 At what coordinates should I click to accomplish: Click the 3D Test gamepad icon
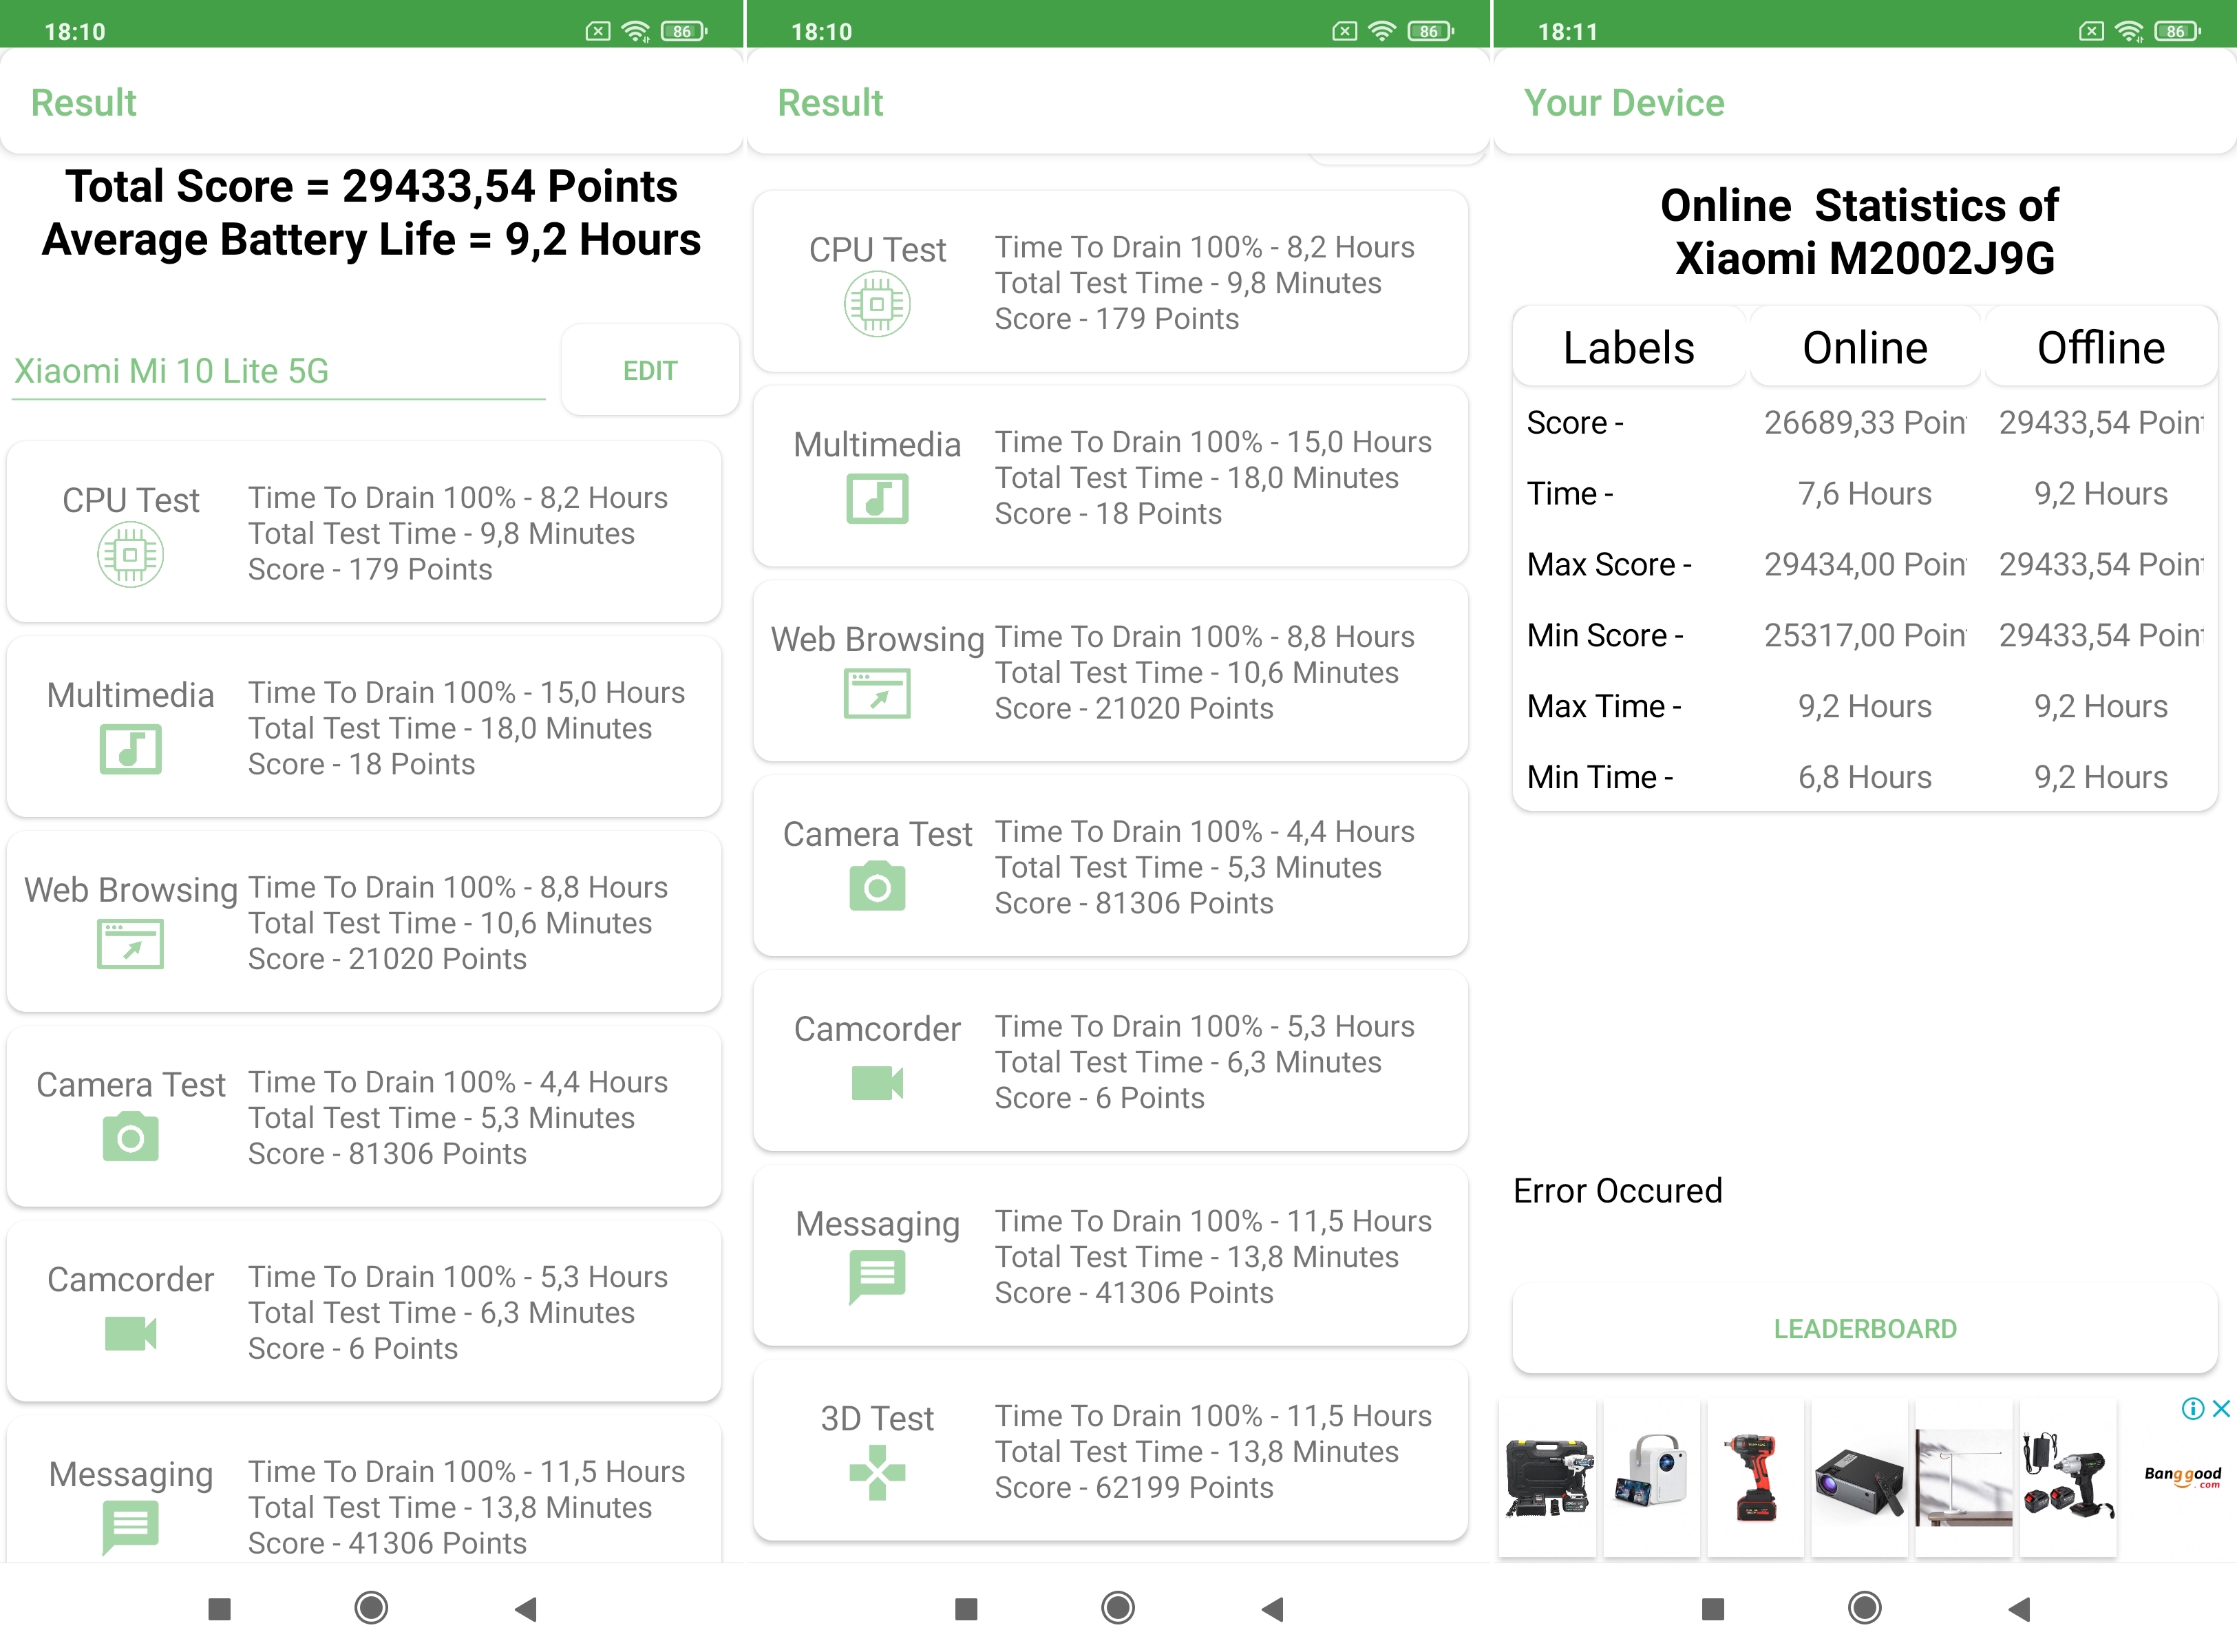(x=877, y=1472)
